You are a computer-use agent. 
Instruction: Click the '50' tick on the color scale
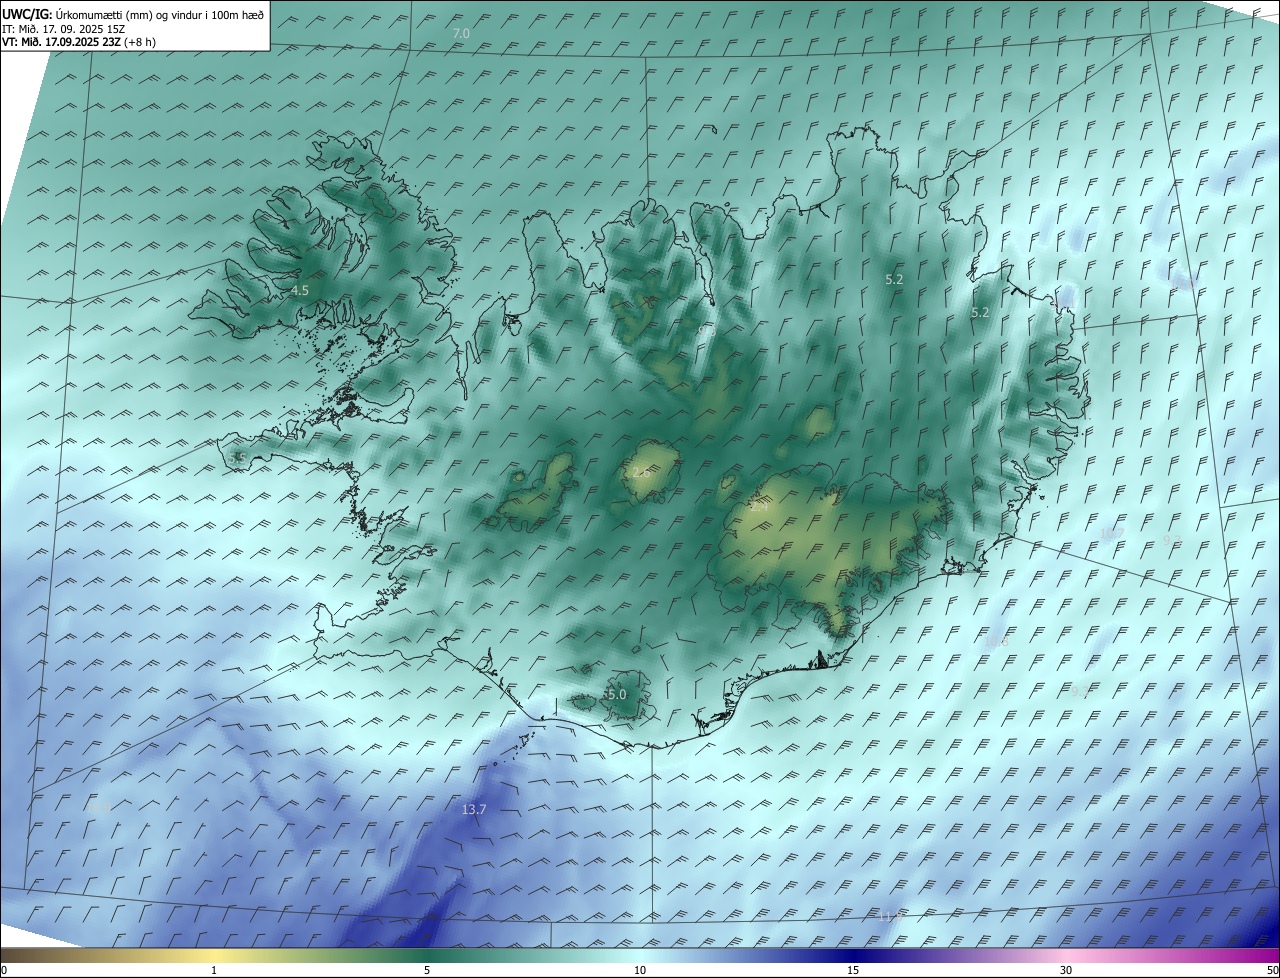1272,971
